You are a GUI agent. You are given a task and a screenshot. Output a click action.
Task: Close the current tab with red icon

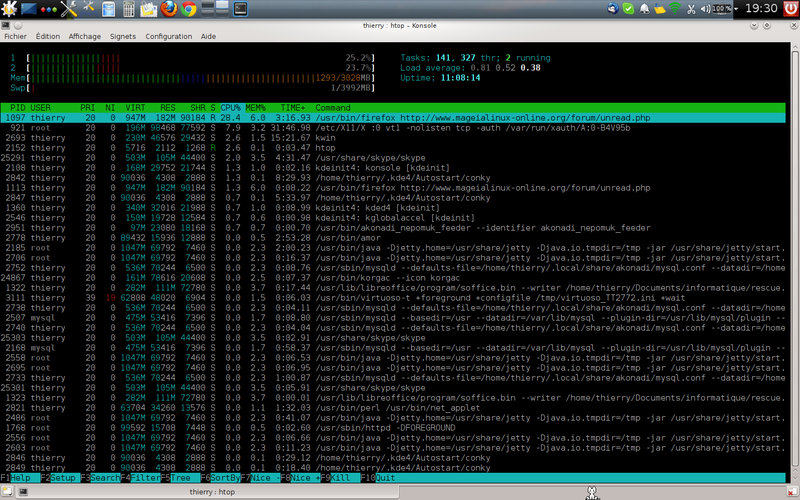click(x=792, y=492)
